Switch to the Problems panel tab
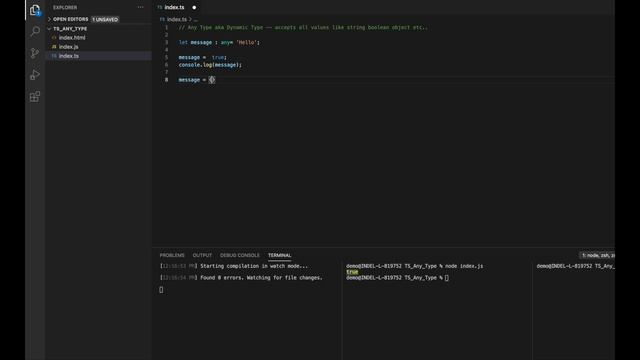 [x=172, y=255]
